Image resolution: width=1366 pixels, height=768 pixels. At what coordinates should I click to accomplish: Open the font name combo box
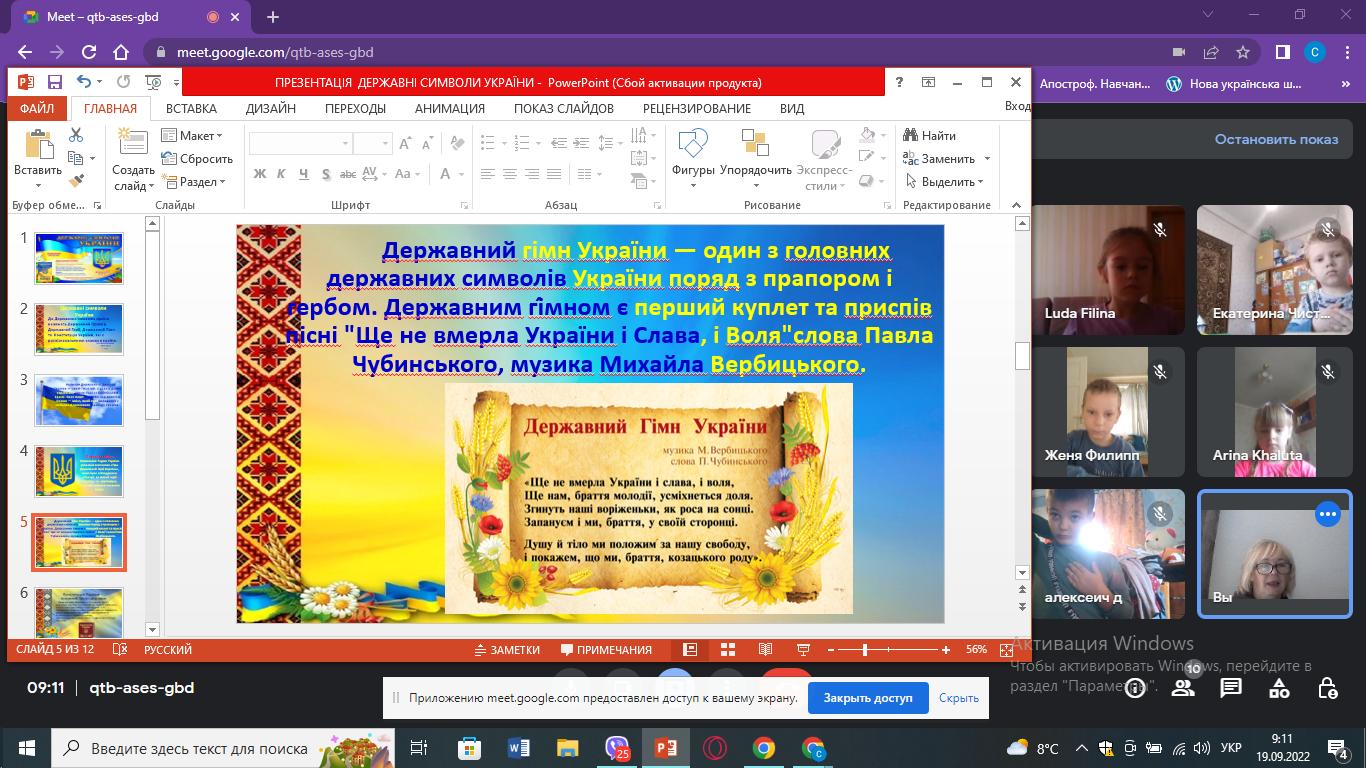pyautogui.click(x=300, y=144)
